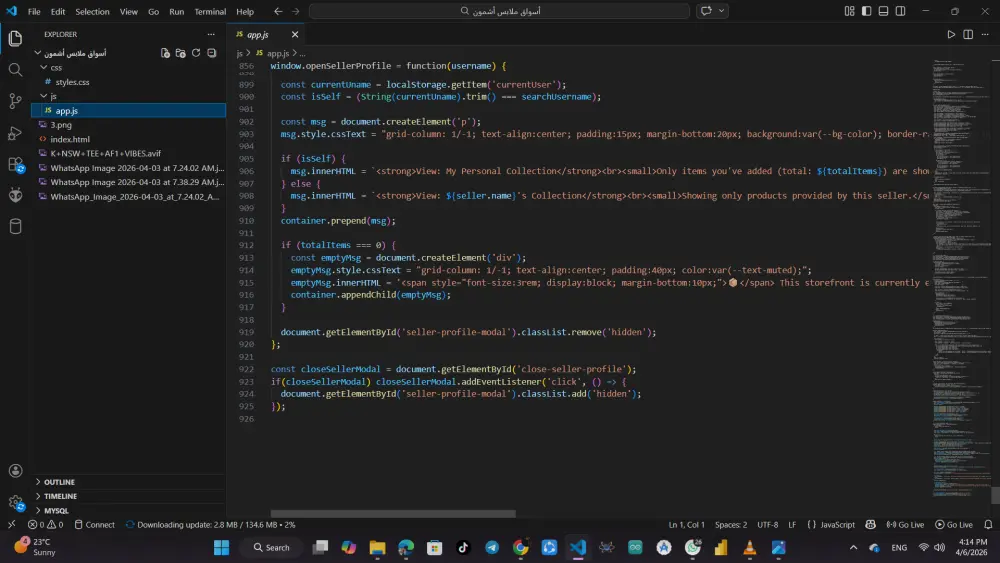Open notifications bell in status bar
Screen dimensions: 1000x563
[988, 525]
